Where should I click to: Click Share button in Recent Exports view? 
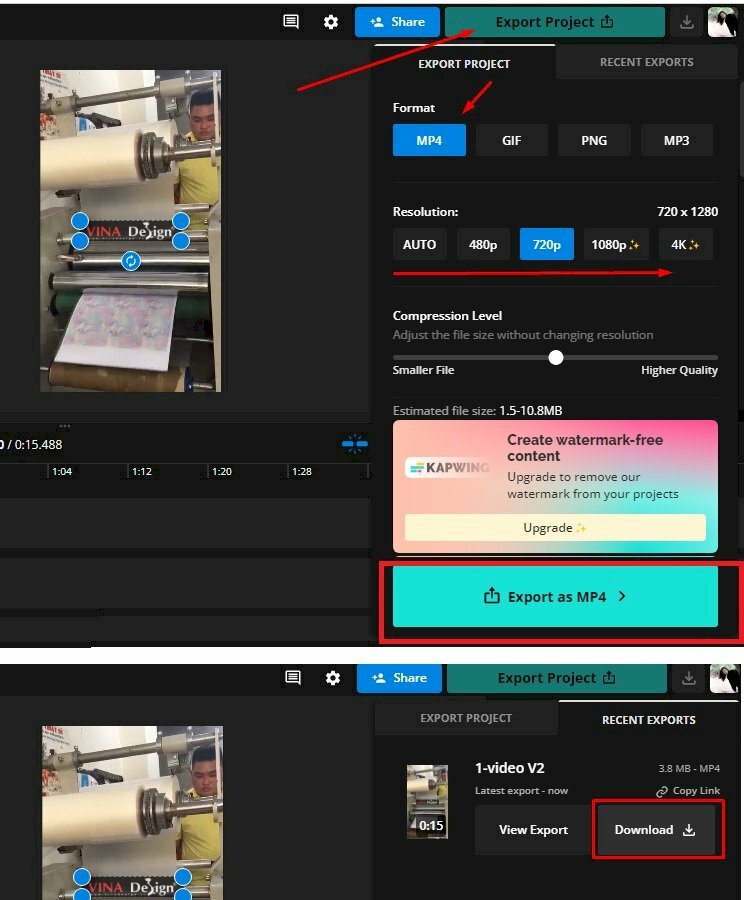[399, 678]
